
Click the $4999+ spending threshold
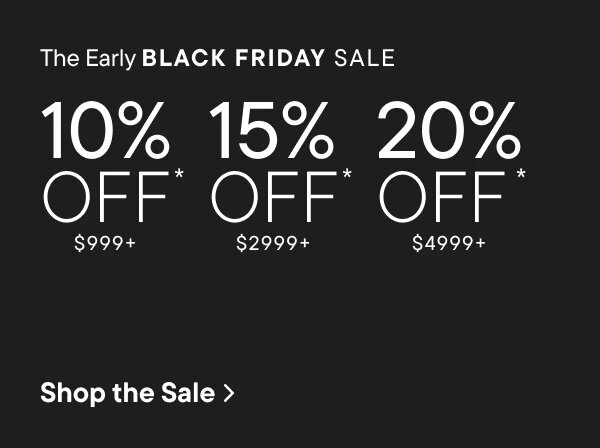(448, 242)
